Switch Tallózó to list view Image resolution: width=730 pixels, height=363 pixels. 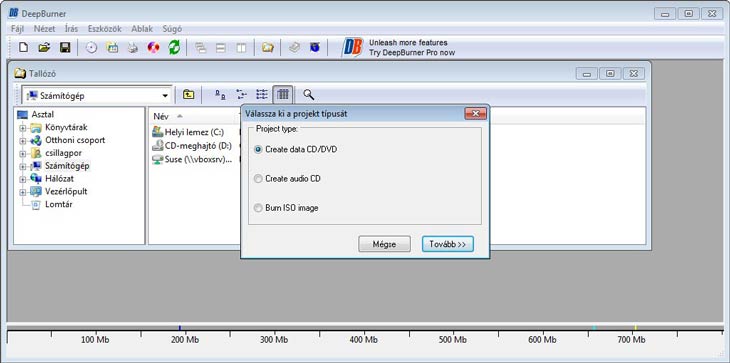[x=262, y=94]
